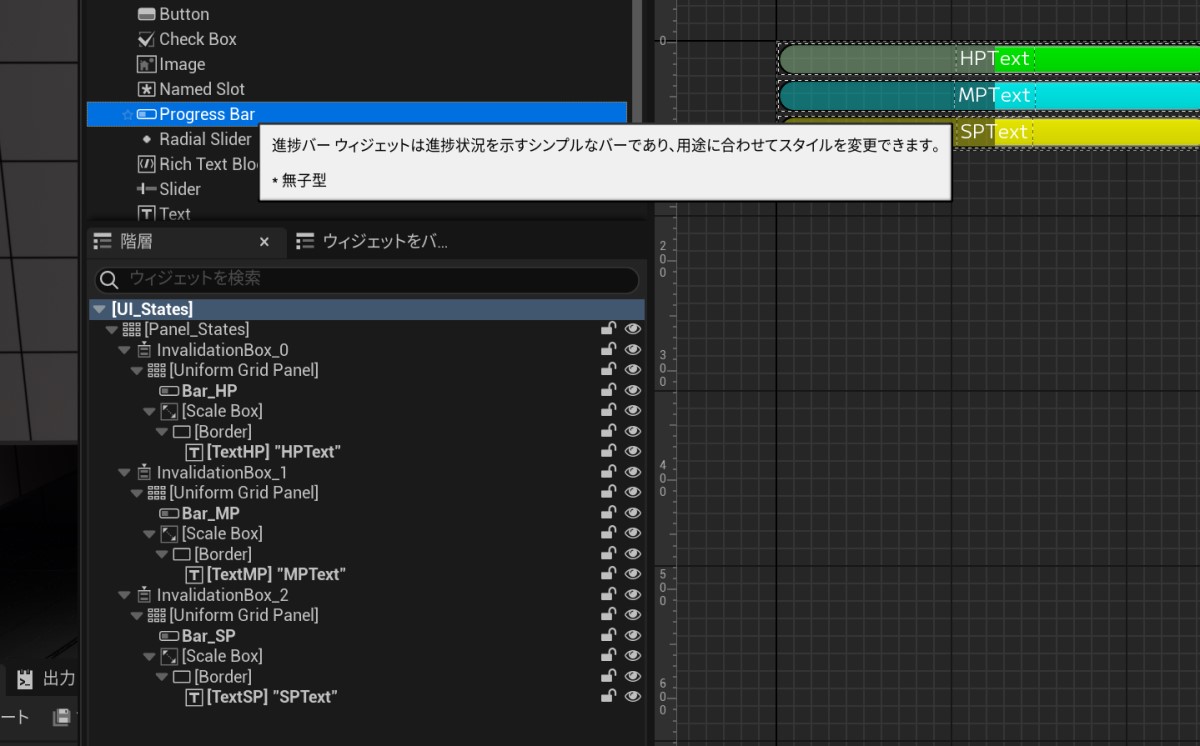Select the [Border] containing TextMP
1200x746 pixels.
coord(213,554)
